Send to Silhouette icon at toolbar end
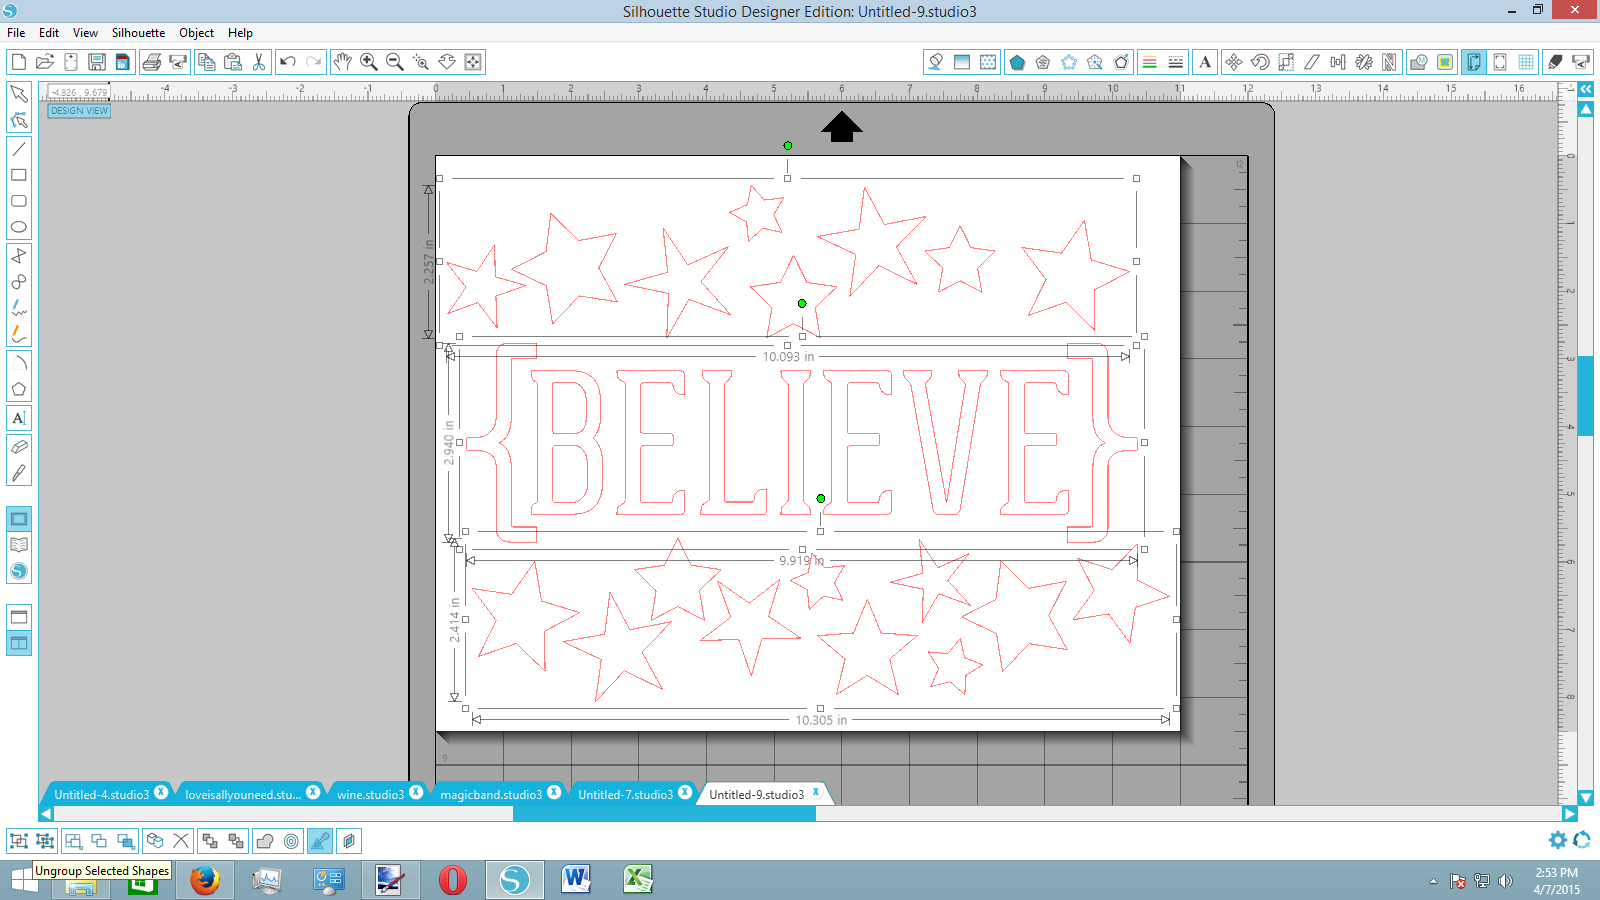1600x900 pixels. click(x=1581, y=62)
